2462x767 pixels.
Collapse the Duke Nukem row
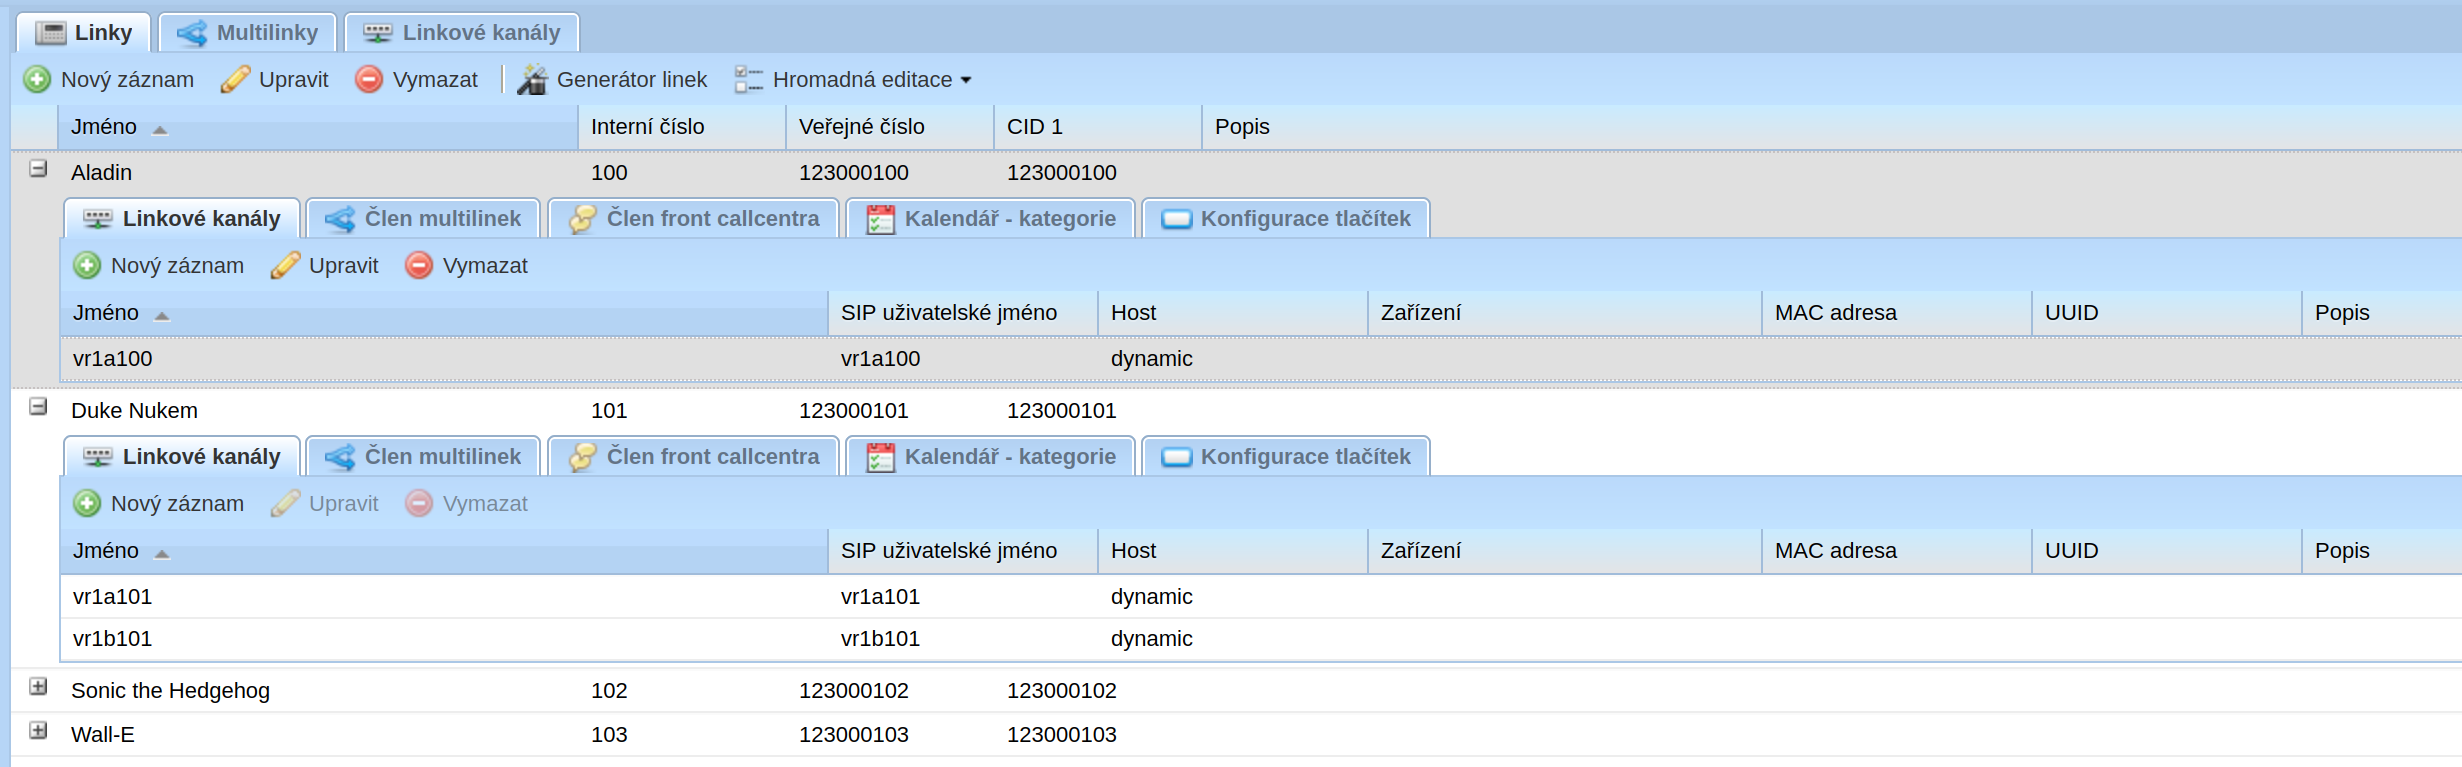pos(38,407)
